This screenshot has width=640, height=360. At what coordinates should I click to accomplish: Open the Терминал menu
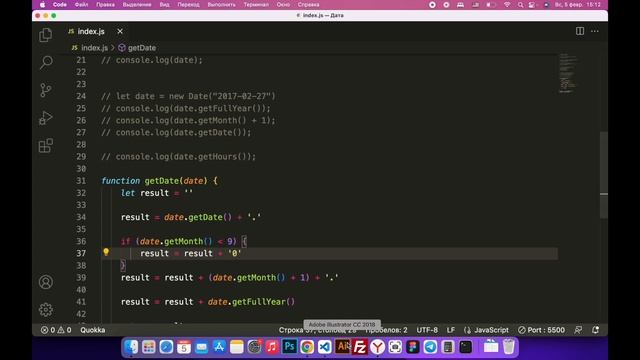click(x=256, y=4)
